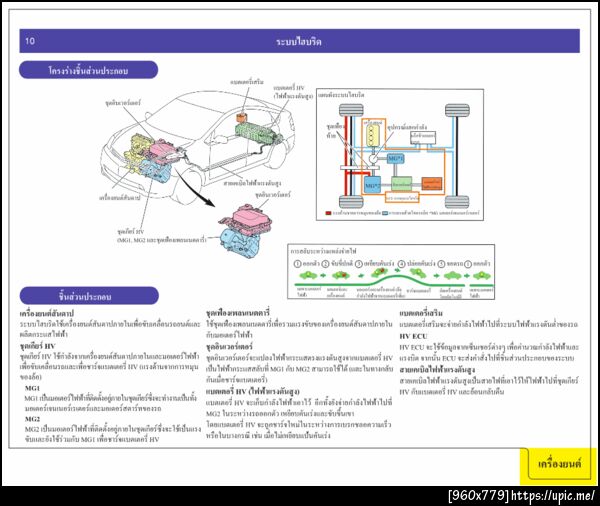
Task: Click the เครื่องยนต์สันดาป label left of car
Action: click(x=120, y=198)
